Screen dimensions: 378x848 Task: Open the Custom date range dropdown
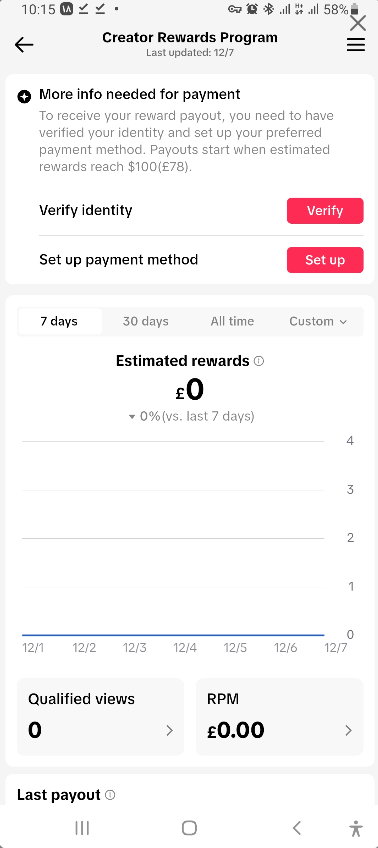pos(318,321)
